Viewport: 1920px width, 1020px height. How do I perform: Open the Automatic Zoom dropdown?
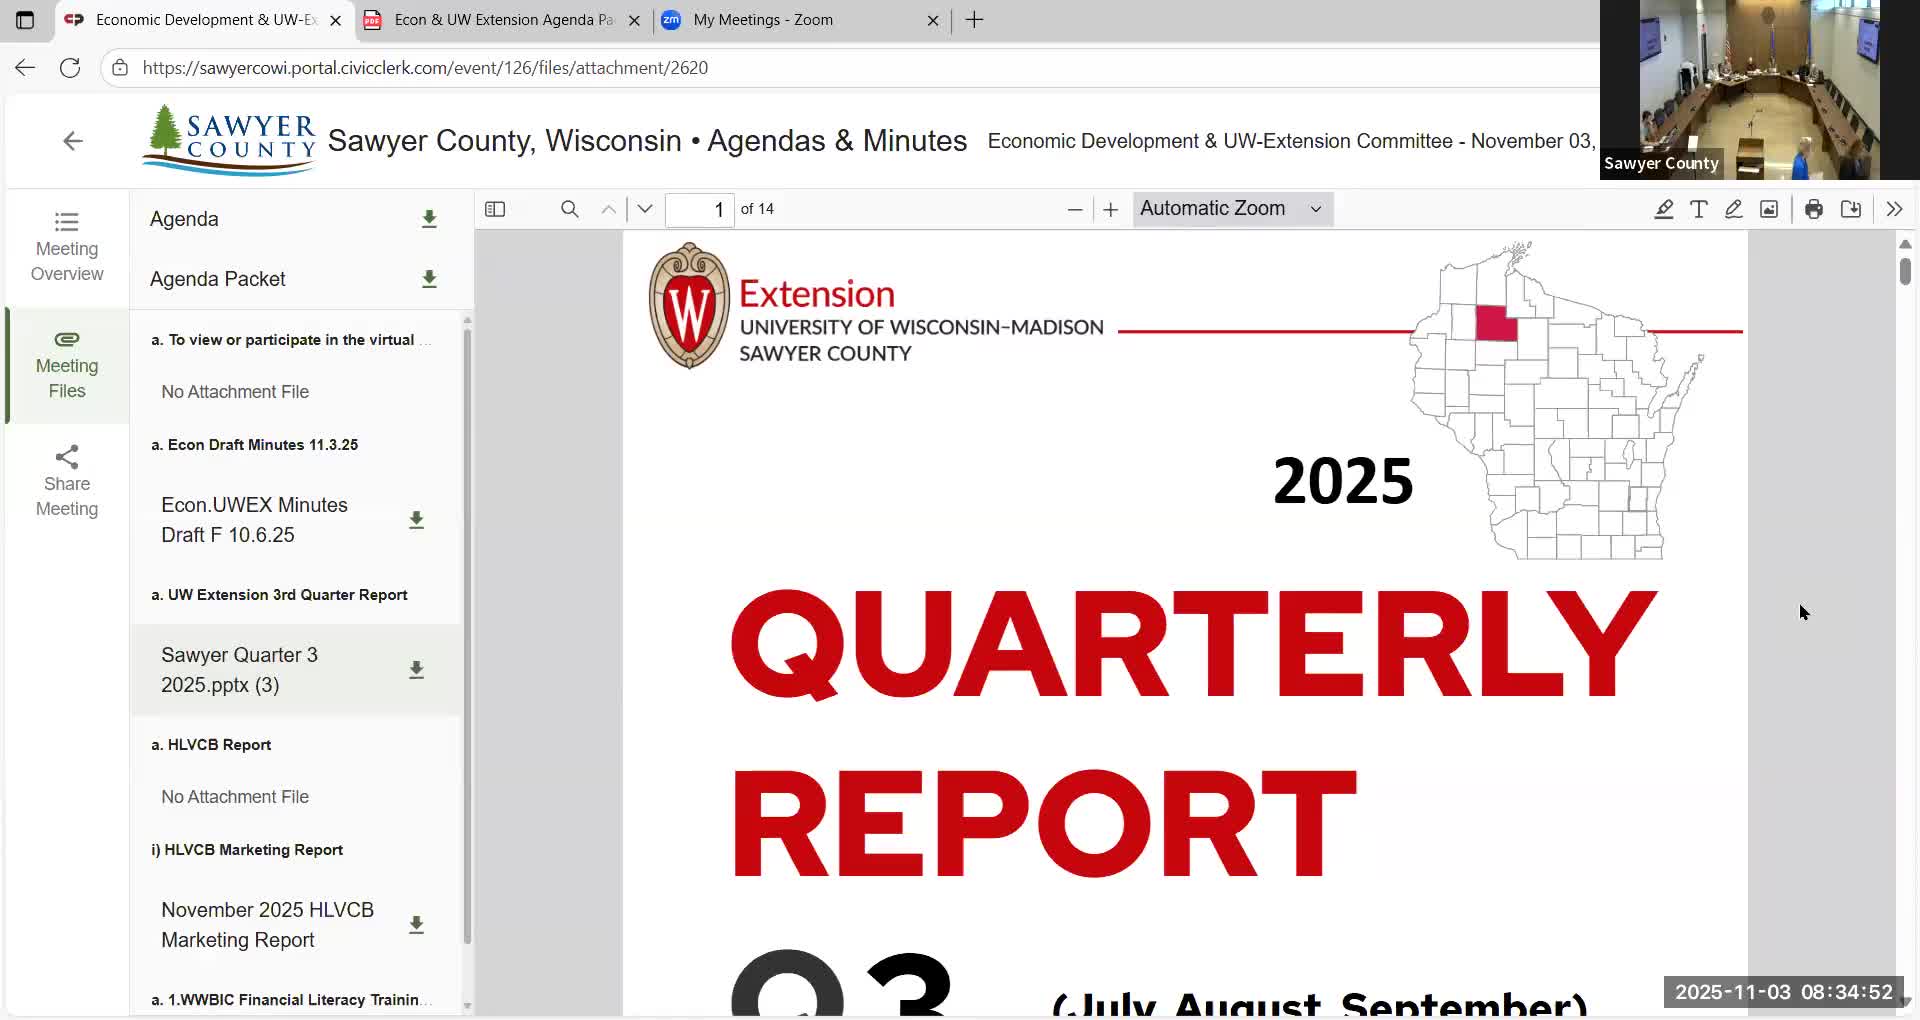pyautogui.click(x=1232, y=209)
